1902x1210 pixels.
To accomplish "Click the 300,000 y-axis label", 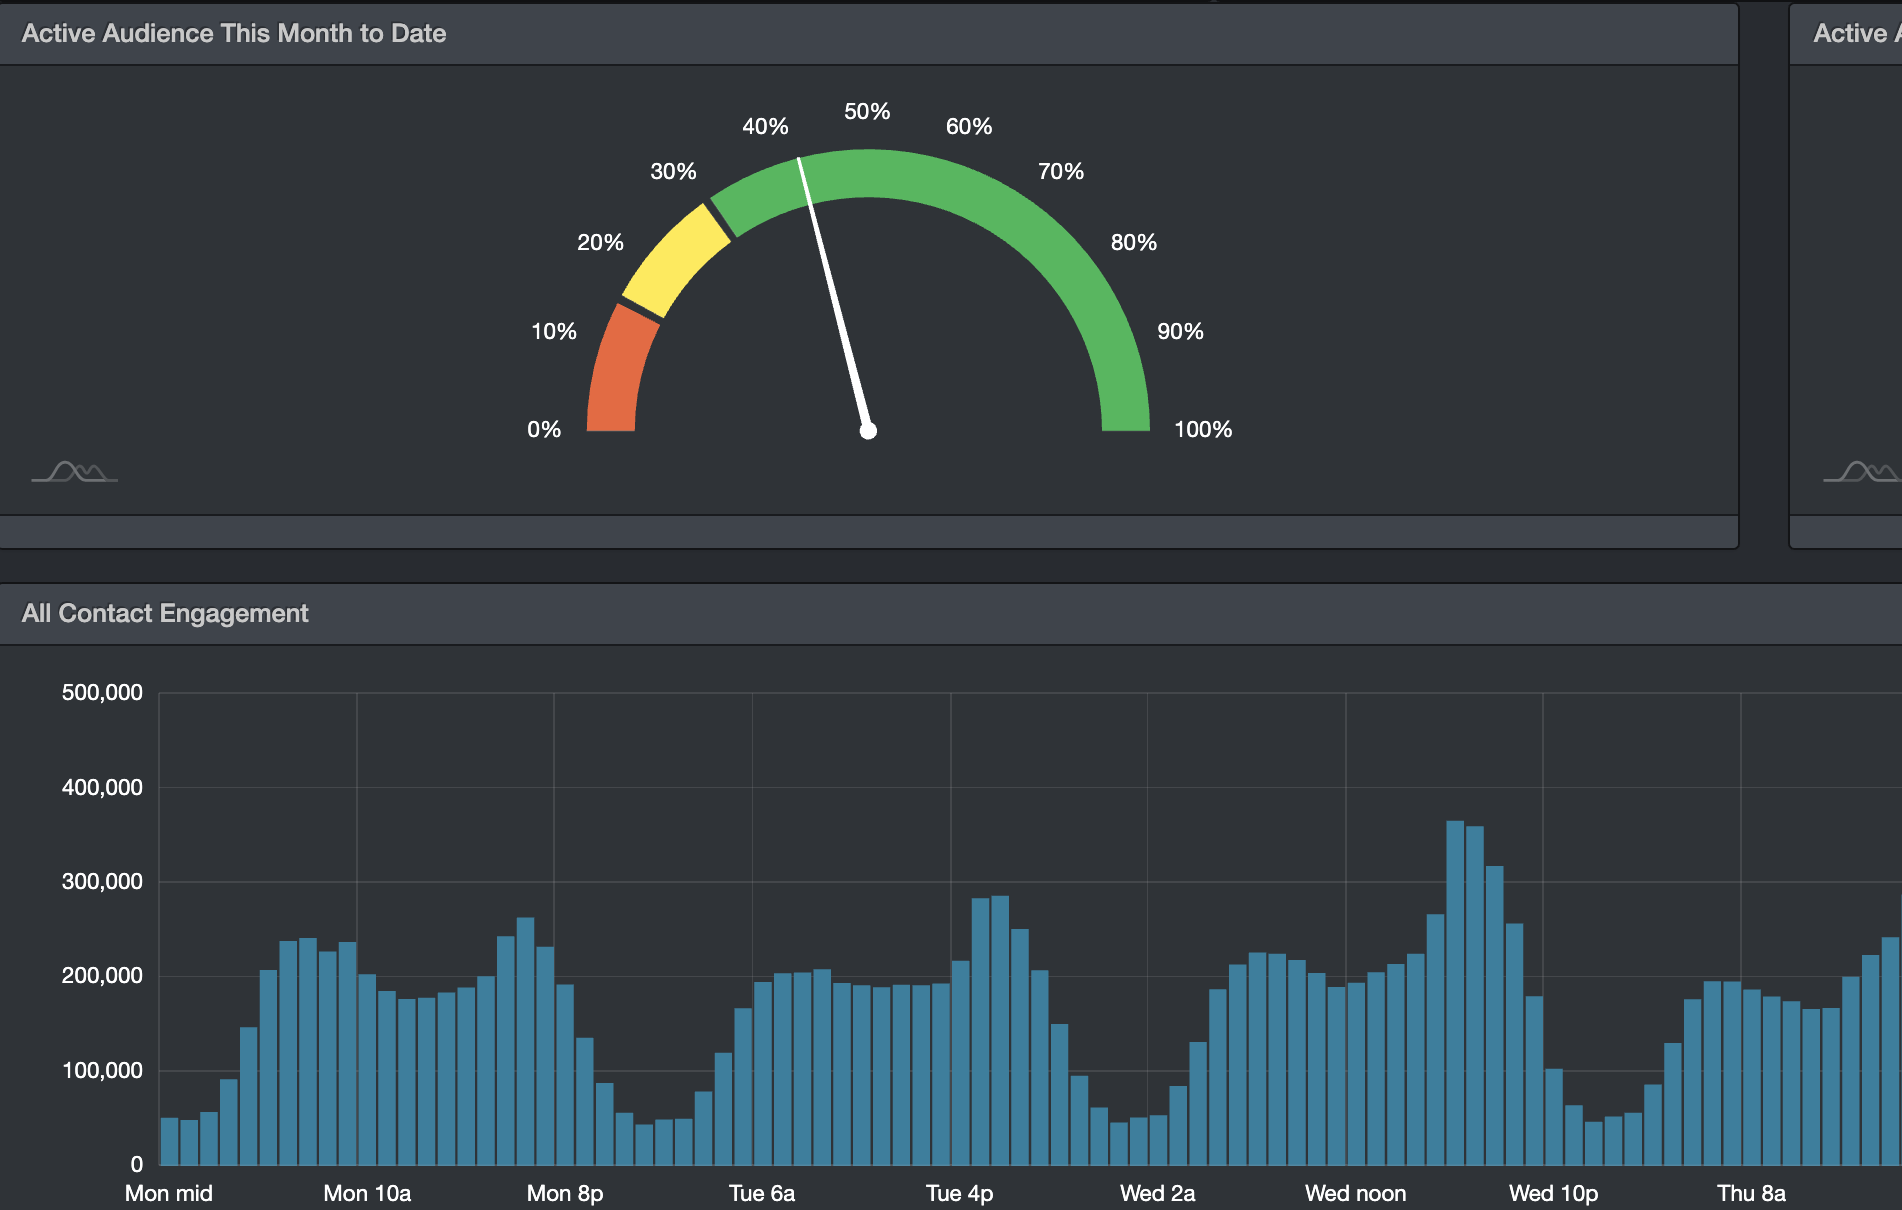I will click(x=102, y=881).
